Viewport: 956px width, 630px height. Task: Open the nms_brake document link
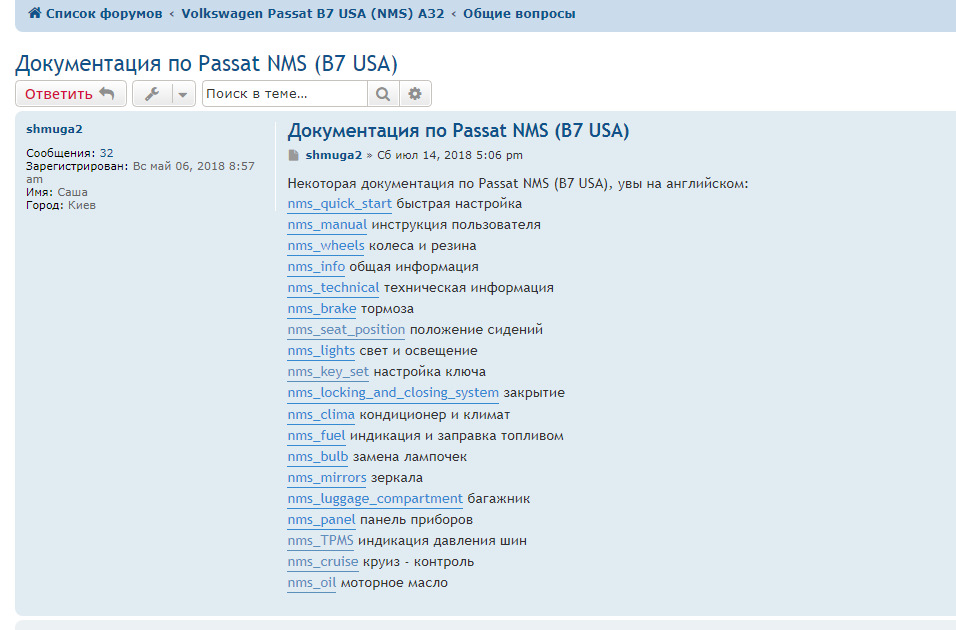point(322,309)
